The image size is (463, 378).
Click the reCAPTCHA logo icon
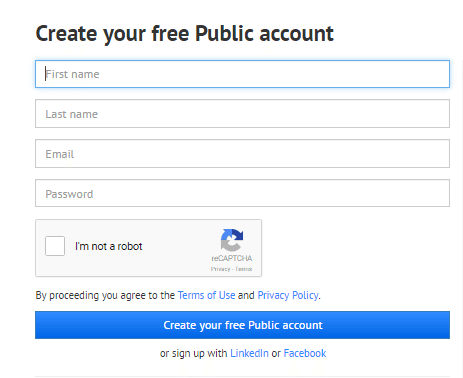click(x=232, y=240)
